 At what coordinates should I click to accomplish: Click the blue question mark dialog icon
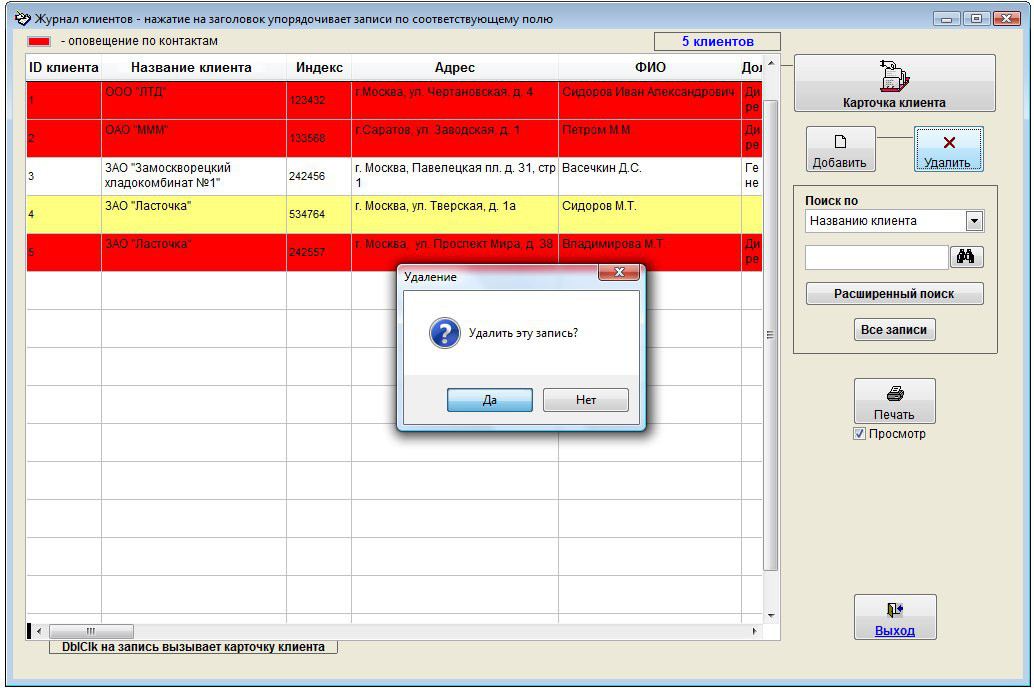tap(444, 333)
